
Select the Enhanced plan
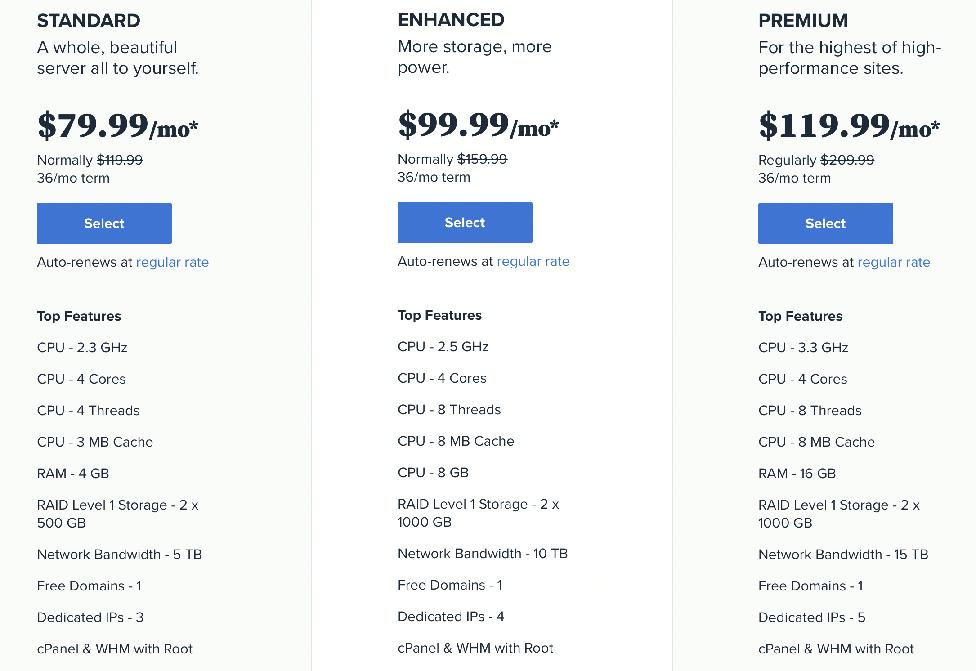click(x=465, y=222)
